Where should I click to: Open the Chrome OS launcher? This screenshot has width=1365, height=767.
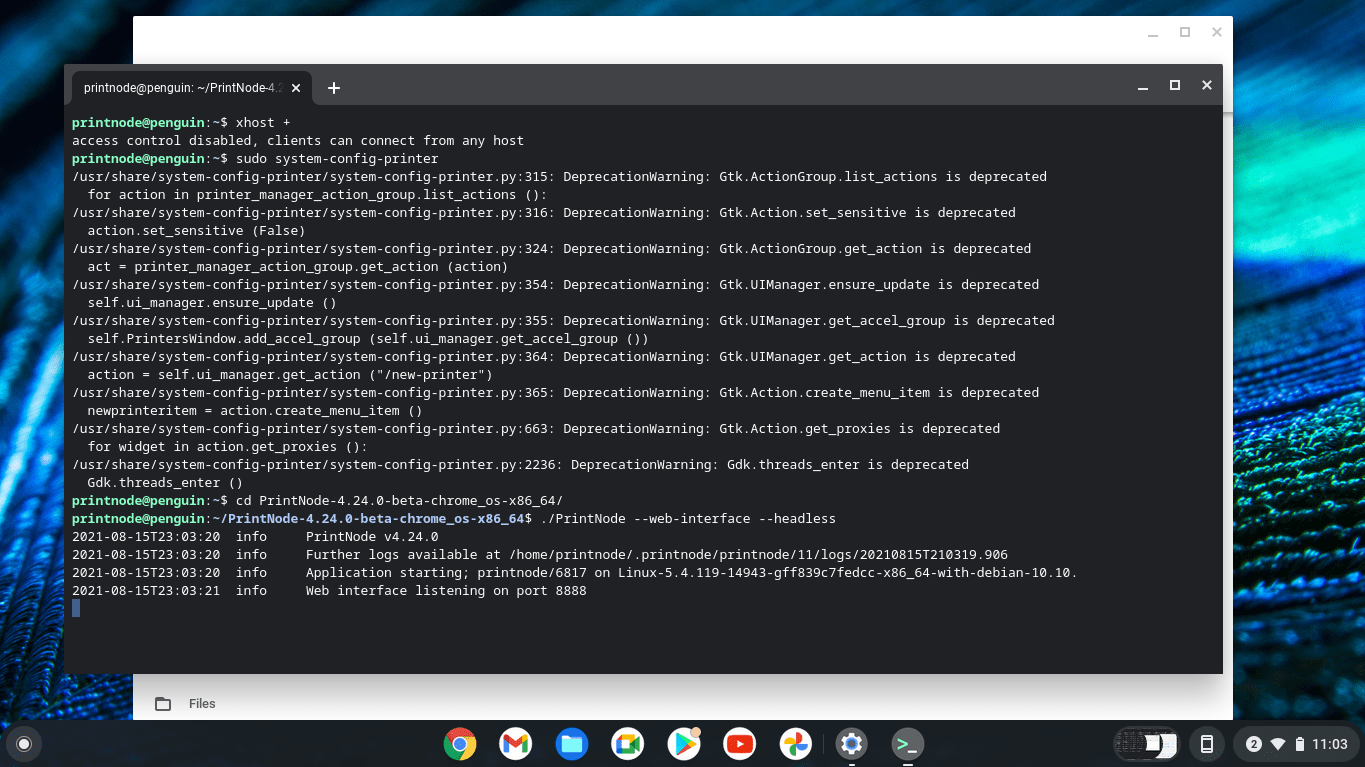tap(24, 744)
